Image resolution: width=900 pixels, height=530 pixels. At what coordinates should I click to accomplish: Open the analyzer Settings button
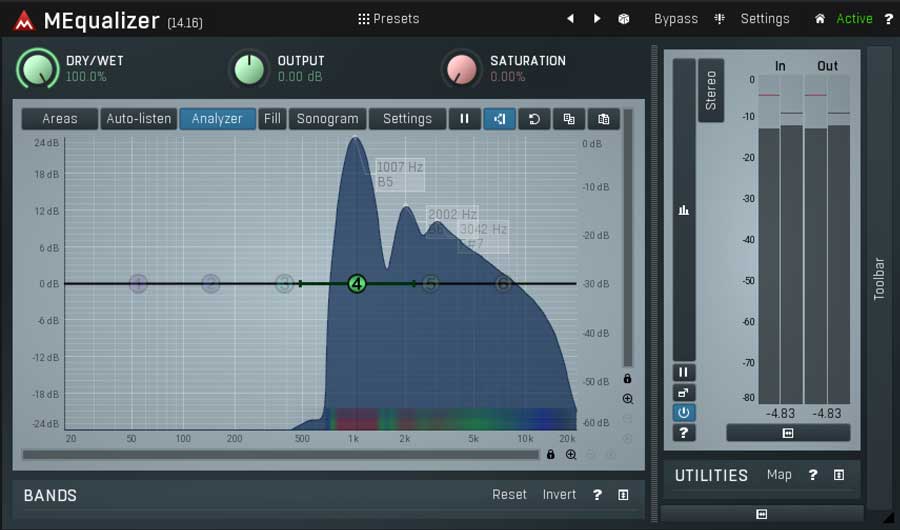coord(407,119)
